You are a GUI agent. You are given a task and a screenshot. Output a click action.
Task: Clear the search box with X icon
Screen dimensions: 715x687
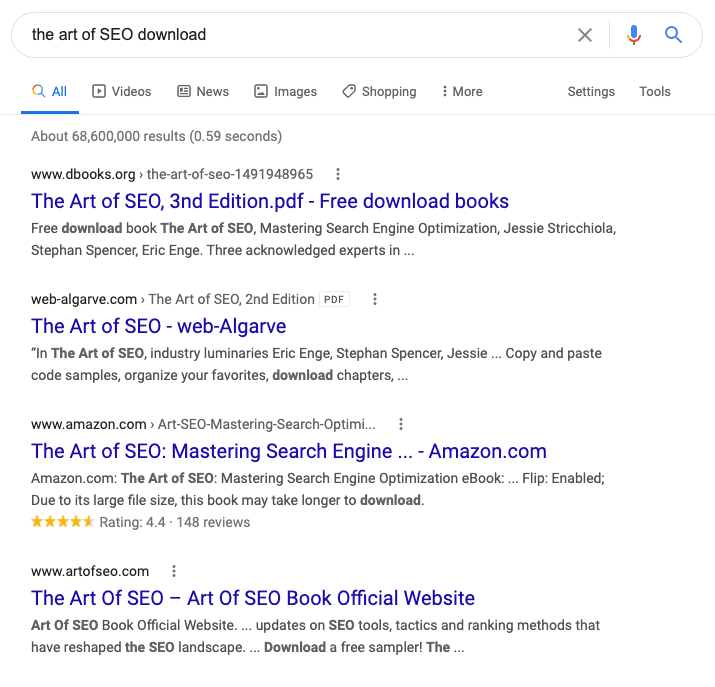(x=585, y=35)
